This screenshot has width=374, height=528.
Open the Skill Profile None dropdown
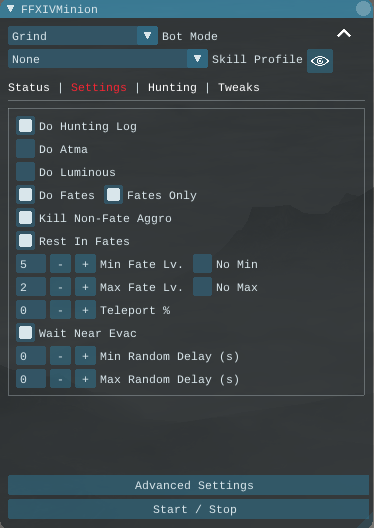[x=108, y=59]
